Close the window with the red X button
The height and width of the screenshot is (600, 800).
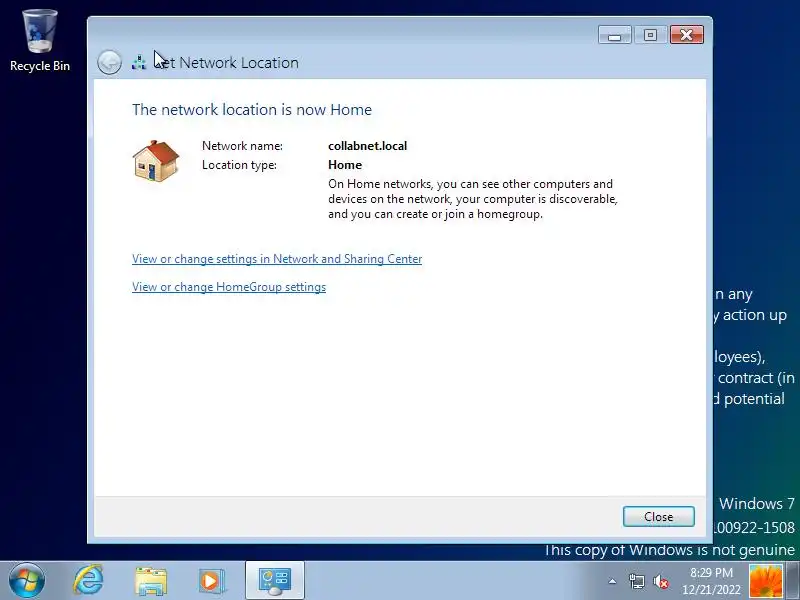pos(687,35)
